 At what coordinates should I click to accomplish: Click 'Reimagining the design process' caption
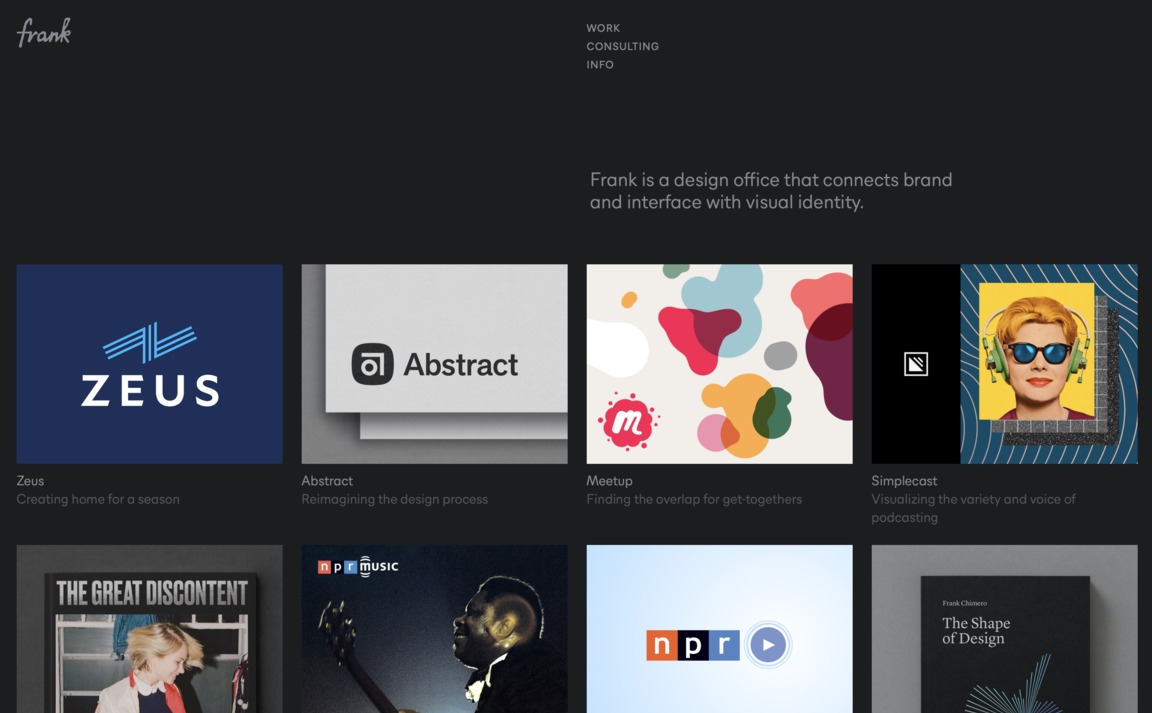click(395, 499)
